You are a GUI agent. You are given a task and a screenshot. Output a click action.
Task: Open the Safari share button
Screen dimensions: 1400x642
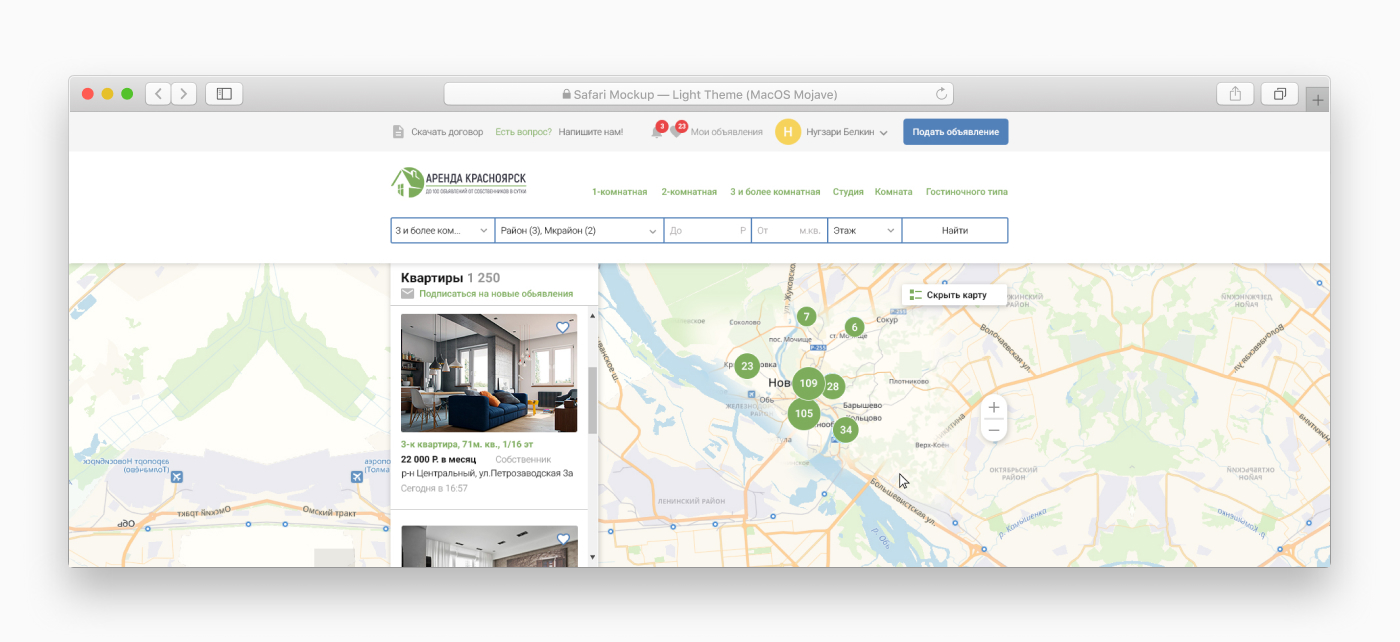[x=1235, y=94]
